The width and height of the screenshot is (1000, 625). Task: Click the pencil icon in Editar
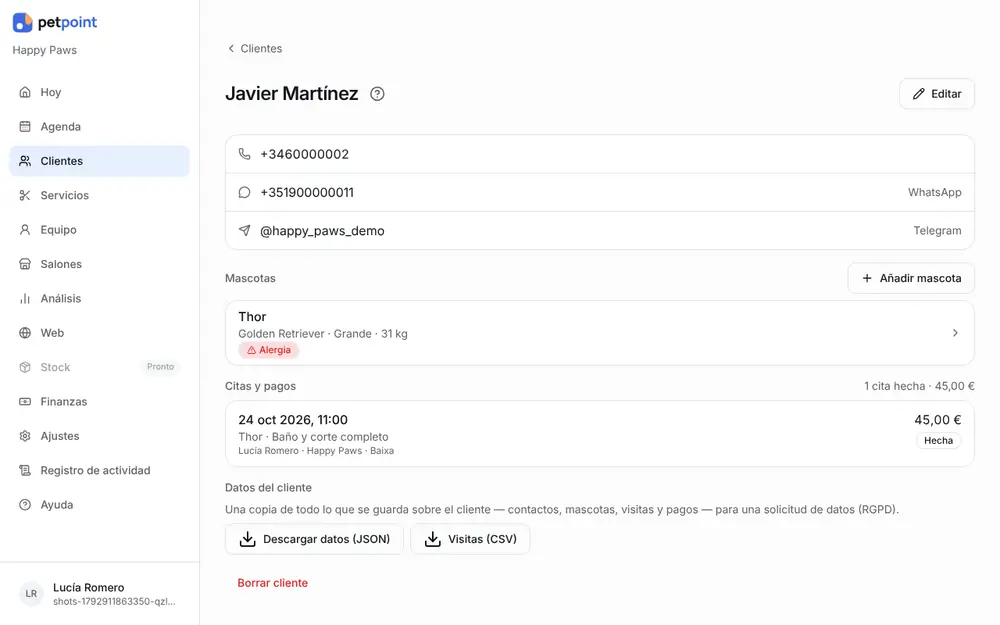(x=918, y=94)
